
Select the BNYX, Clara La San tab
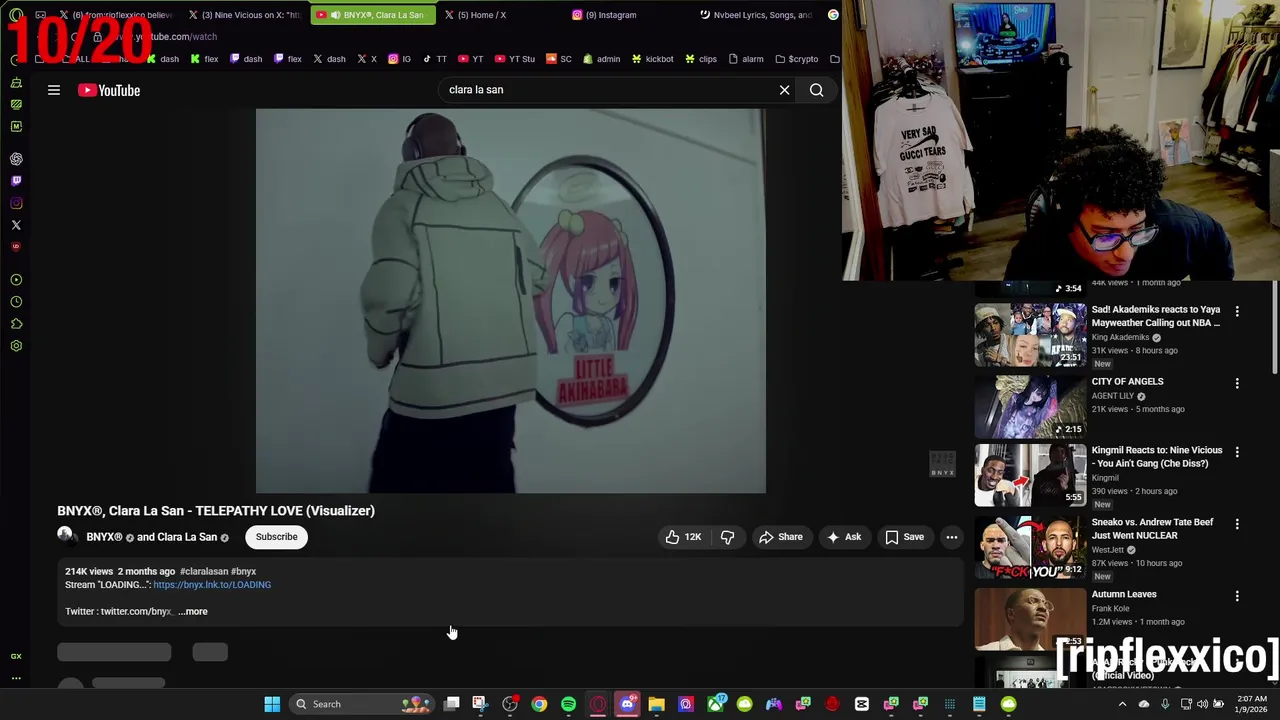(373, 15)
